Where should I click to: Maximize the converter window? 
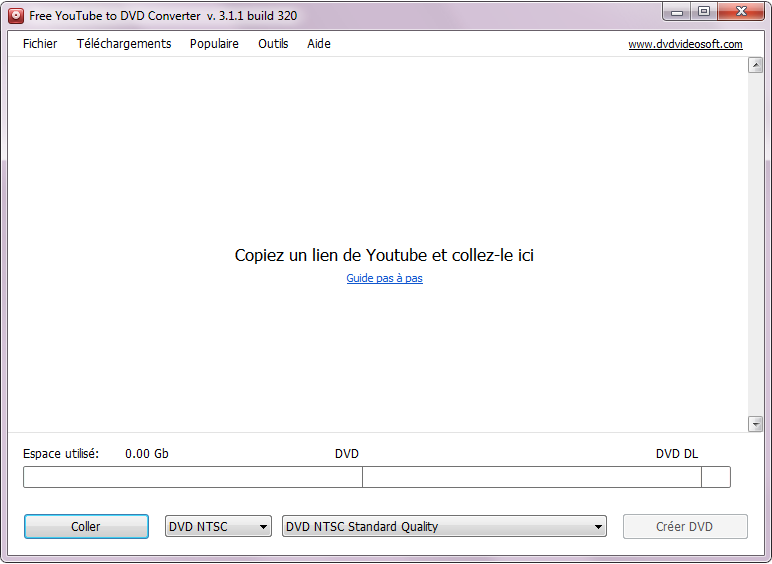[x=705, y=12]
